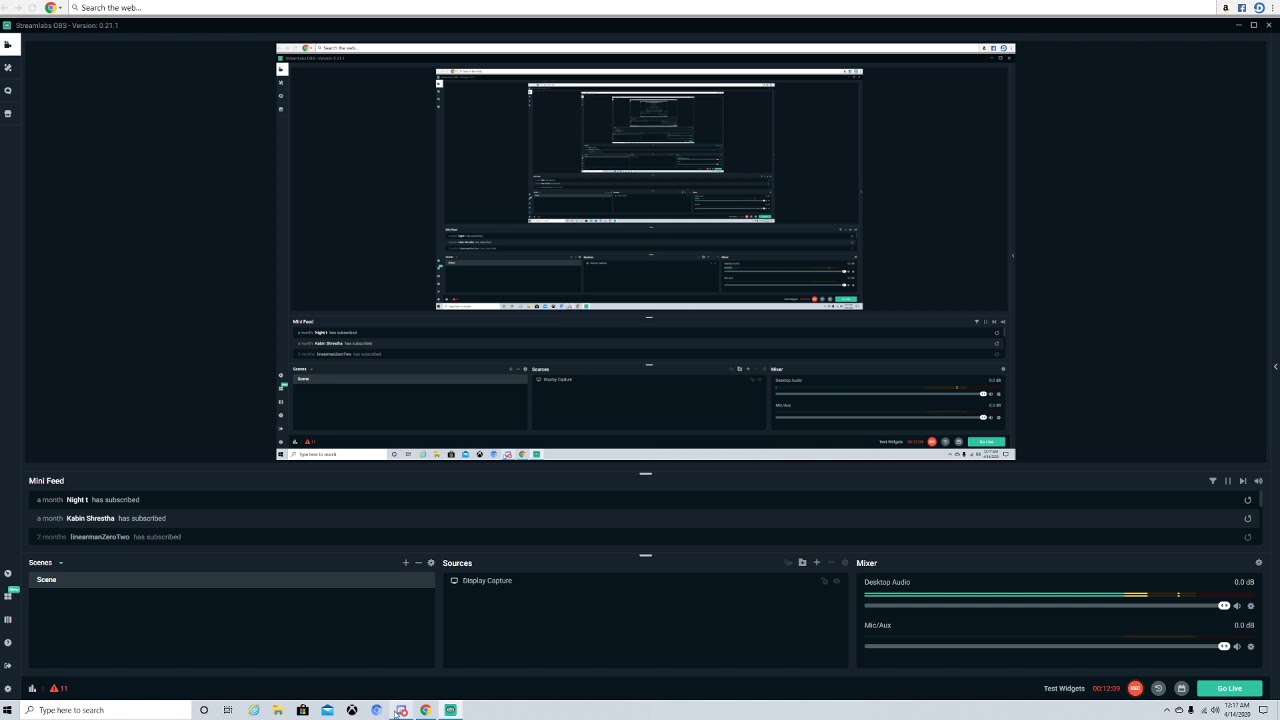Open the Alert Box icon in sidebar
Screen dimensions: 1280x720
pyautogui.click(x=8, y=91)
